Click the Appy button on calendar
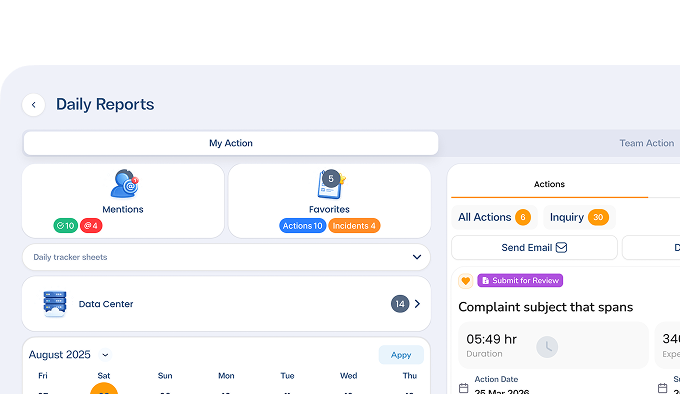 [401, 355]
